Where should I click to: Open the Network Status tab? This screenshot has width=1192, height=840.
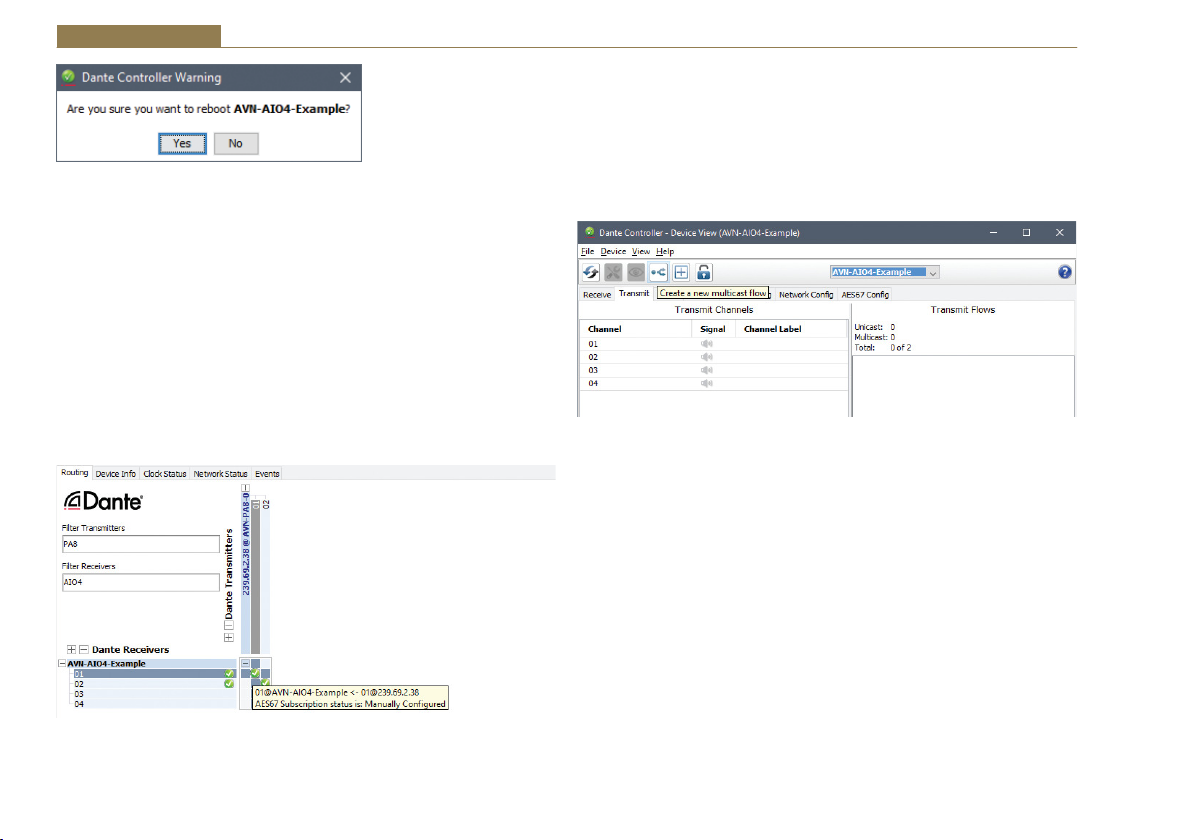[220, 474]
